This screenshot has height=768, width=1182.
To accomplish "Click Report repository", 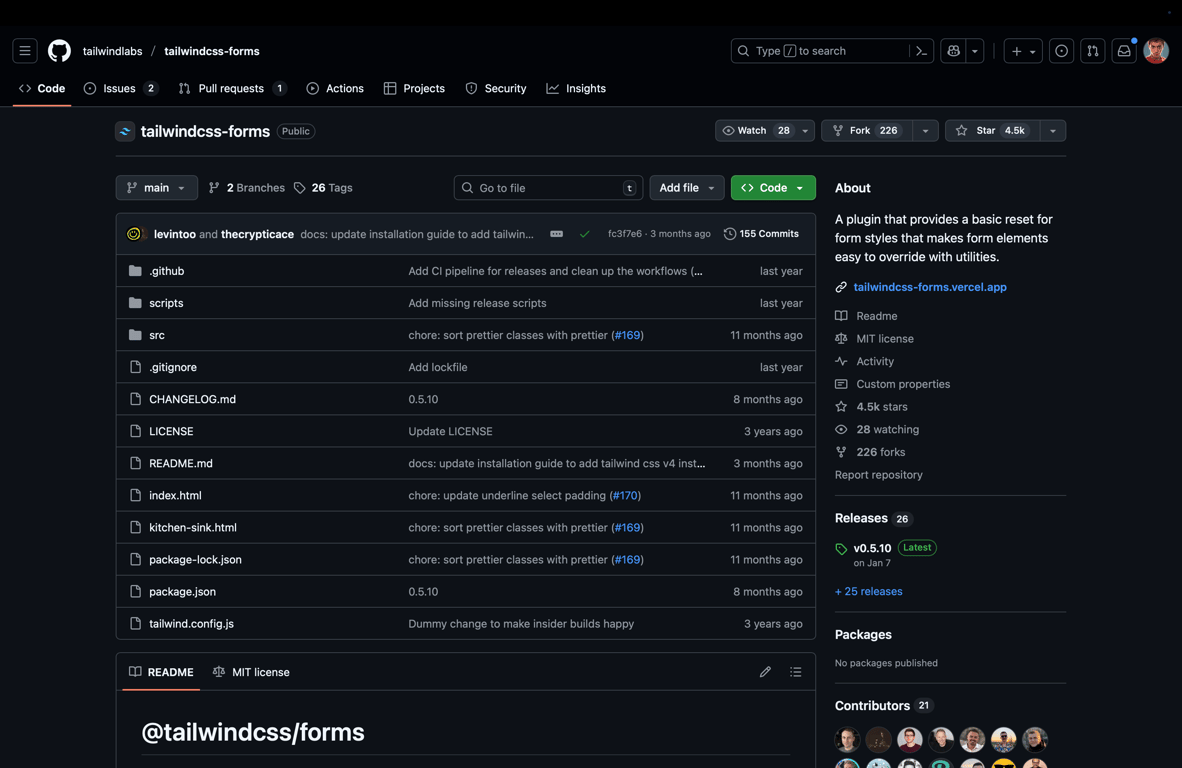I will [x=878, y=475].
